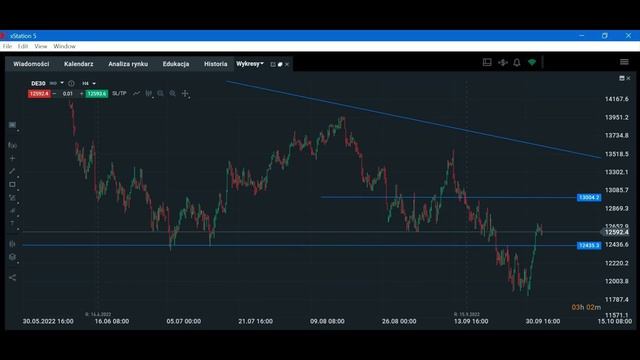Open the DE30 instrument selector dropdown

coord(62,83)
